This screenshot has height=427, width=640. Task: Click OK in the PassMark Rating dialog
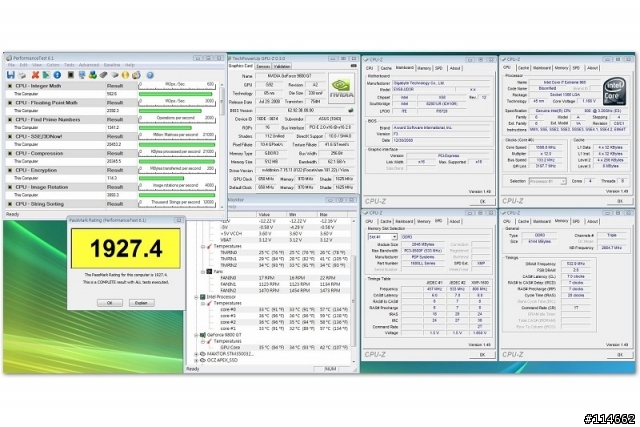[109, 303]
